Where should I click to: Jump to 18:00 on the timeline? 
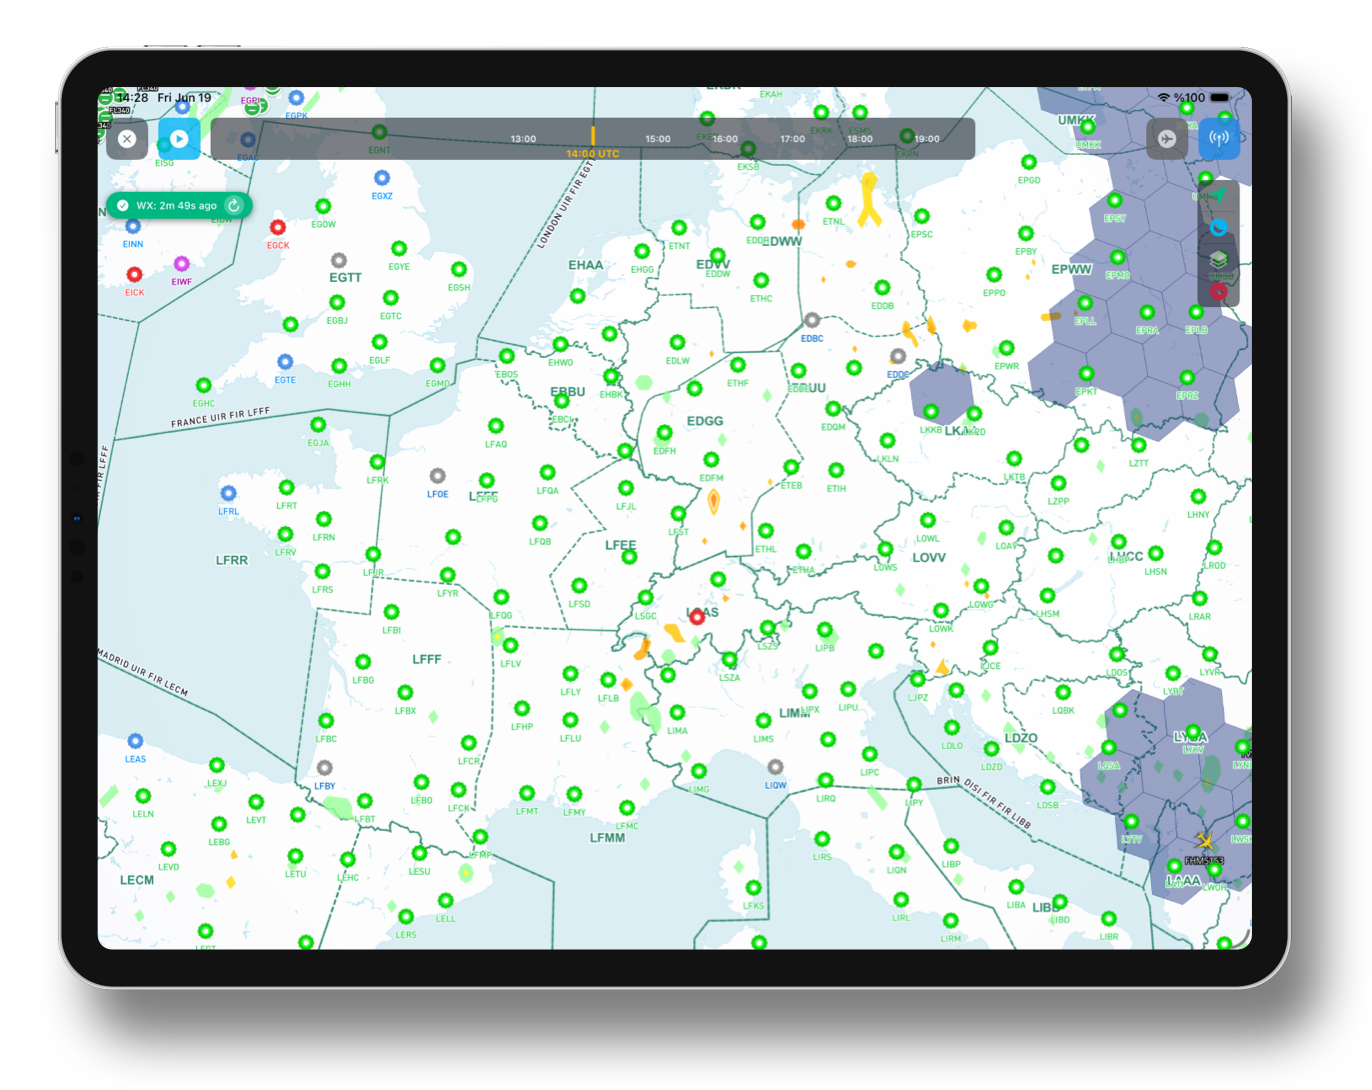coord(860,139)
